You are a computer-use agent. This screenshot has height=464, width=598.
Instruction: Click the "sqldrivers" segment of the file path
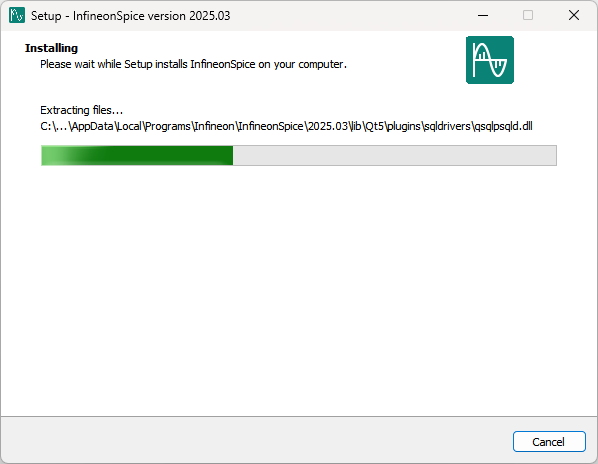447,126
